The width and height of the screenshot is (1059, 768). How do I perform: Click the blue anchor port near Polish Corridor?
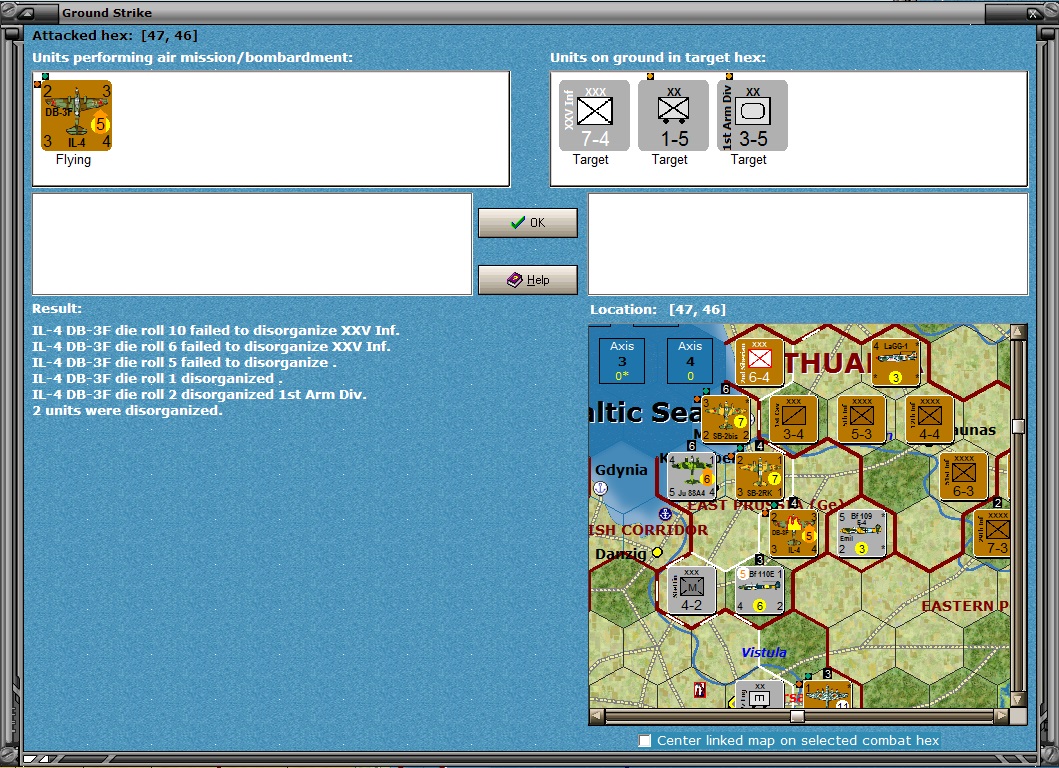pos(665,515)
